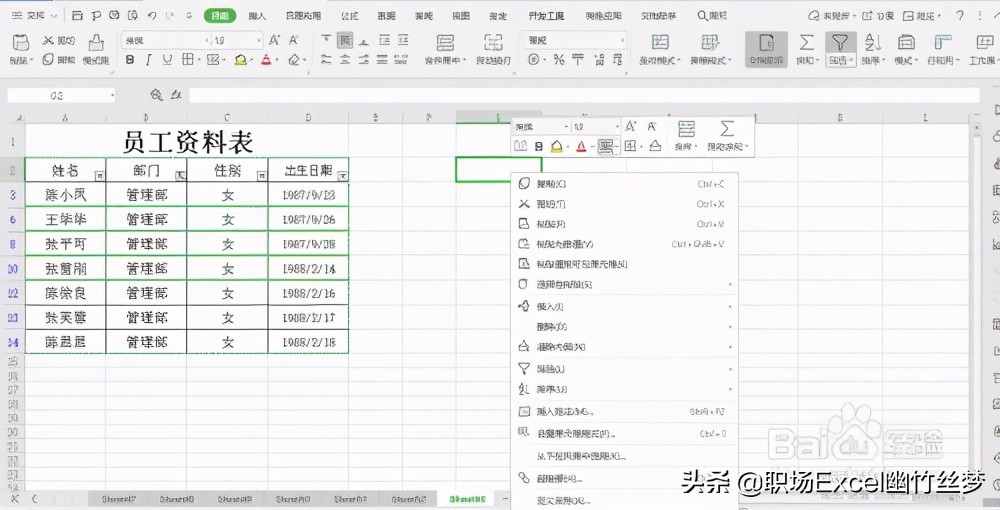The width and height of the screenshot is (1000, 510).
Task: Click the ribbon eraser Clear icon
Action: [294, 59]
